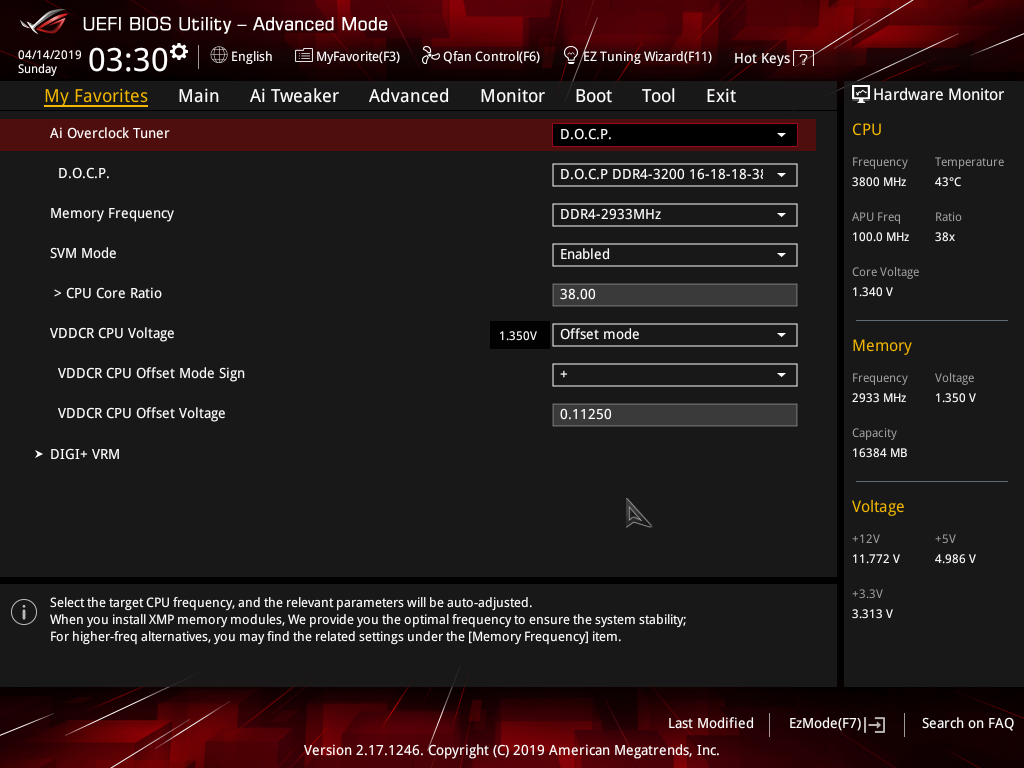Switch to EzMode(F7)
Image resolution: width=1024 pixels, height=768 pixels.
click(837, 724)
